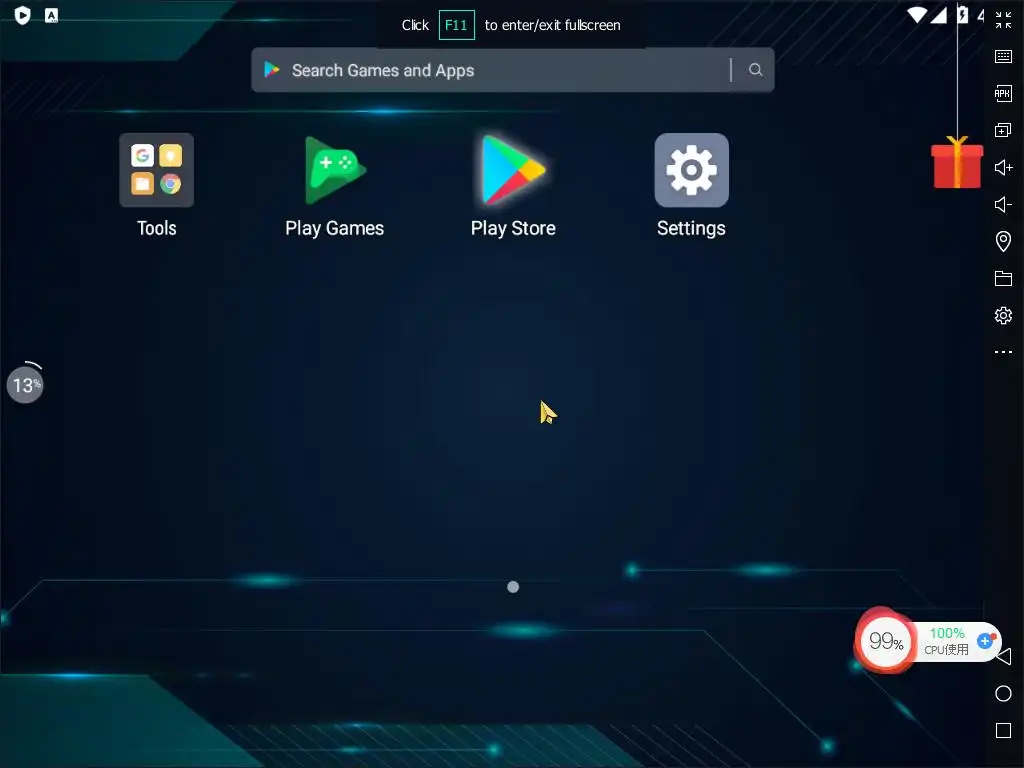Click the letter A status bar icon
This screenshot has height=768, width=1024.
click(51, 15)
